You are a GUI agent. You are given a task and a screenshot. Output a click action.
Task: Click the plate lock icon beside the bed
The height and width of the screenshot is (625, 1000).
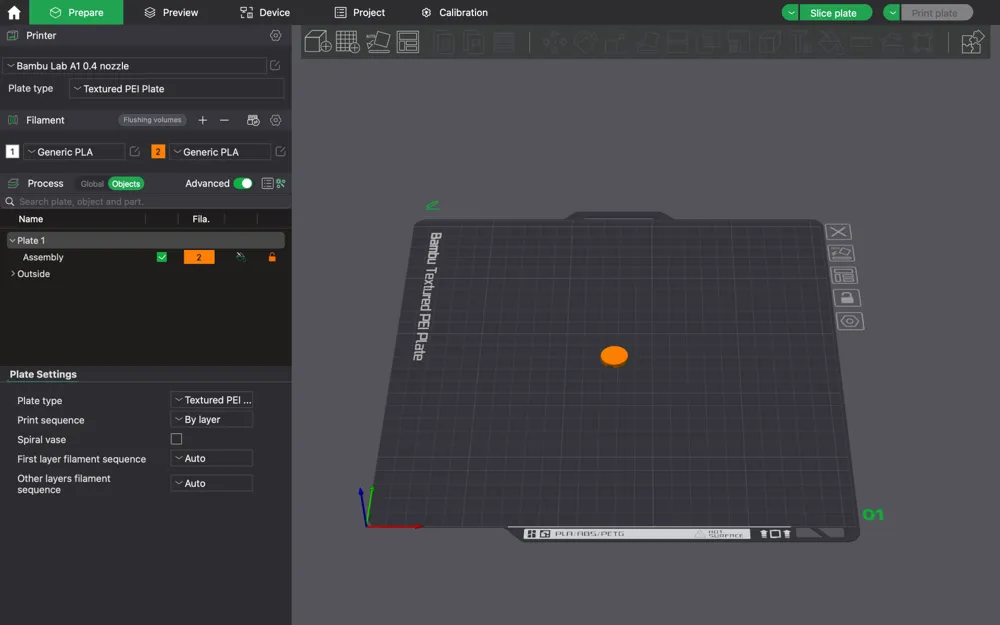pos(845,298)
